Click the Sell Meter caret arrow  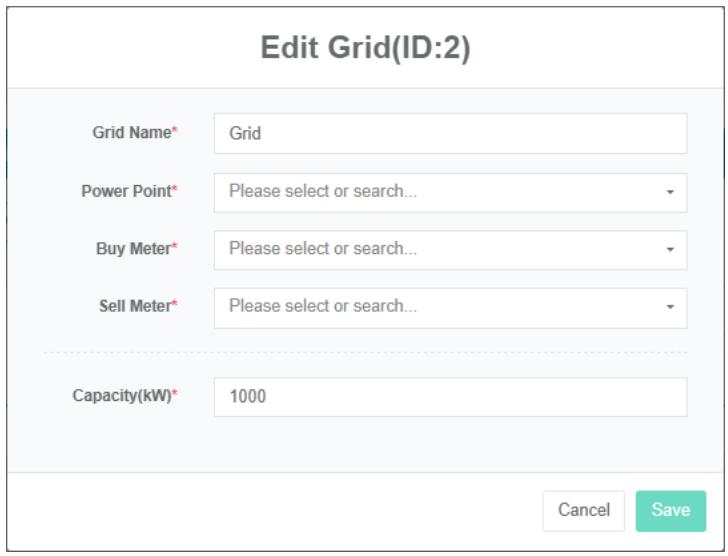pyautogui.click(x=671, y=308)
